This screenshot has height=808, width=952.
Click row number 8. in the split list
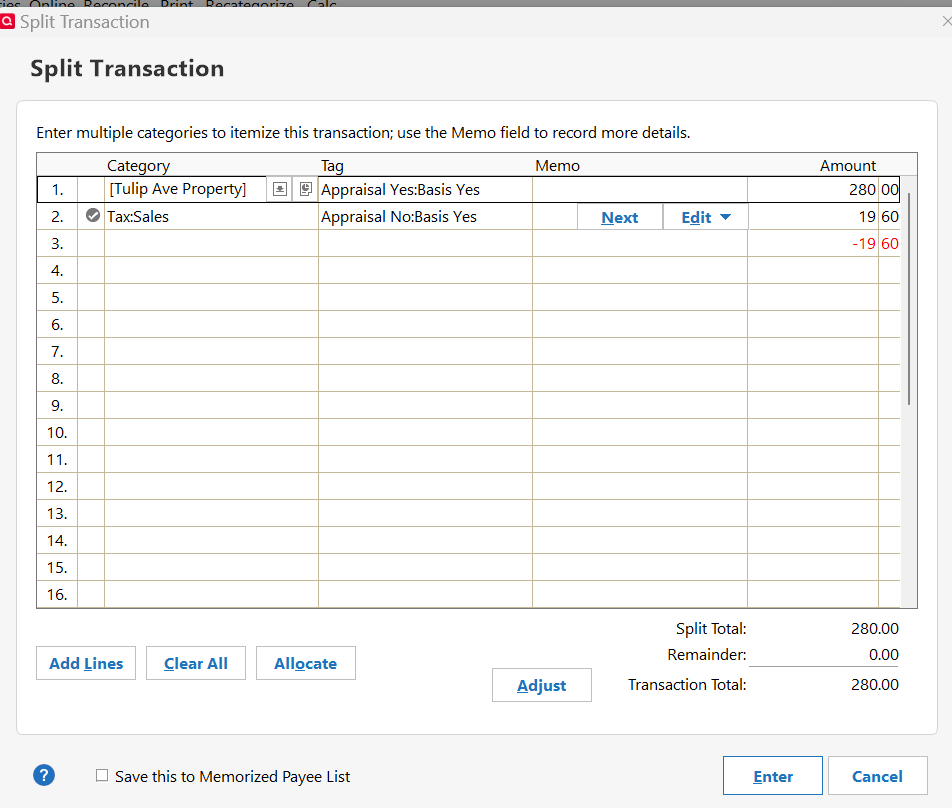[57, 378]
